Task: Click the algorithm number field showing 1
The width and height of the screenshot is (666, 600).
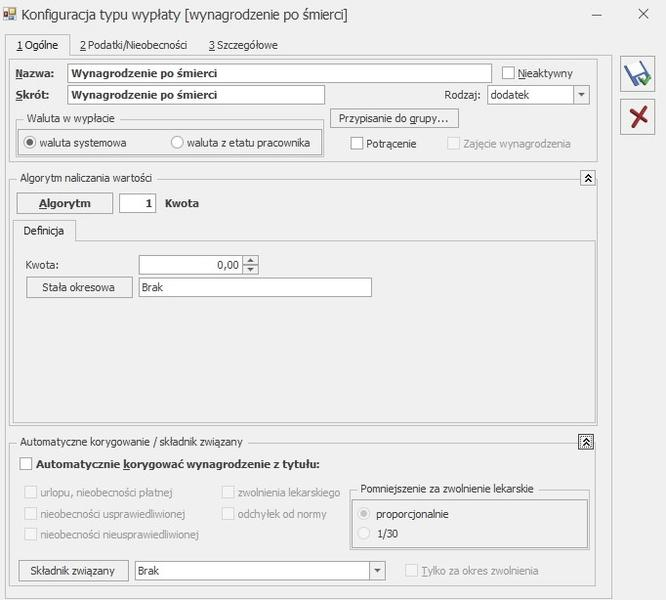Action: pyautogui.click(x=138, y=203)
